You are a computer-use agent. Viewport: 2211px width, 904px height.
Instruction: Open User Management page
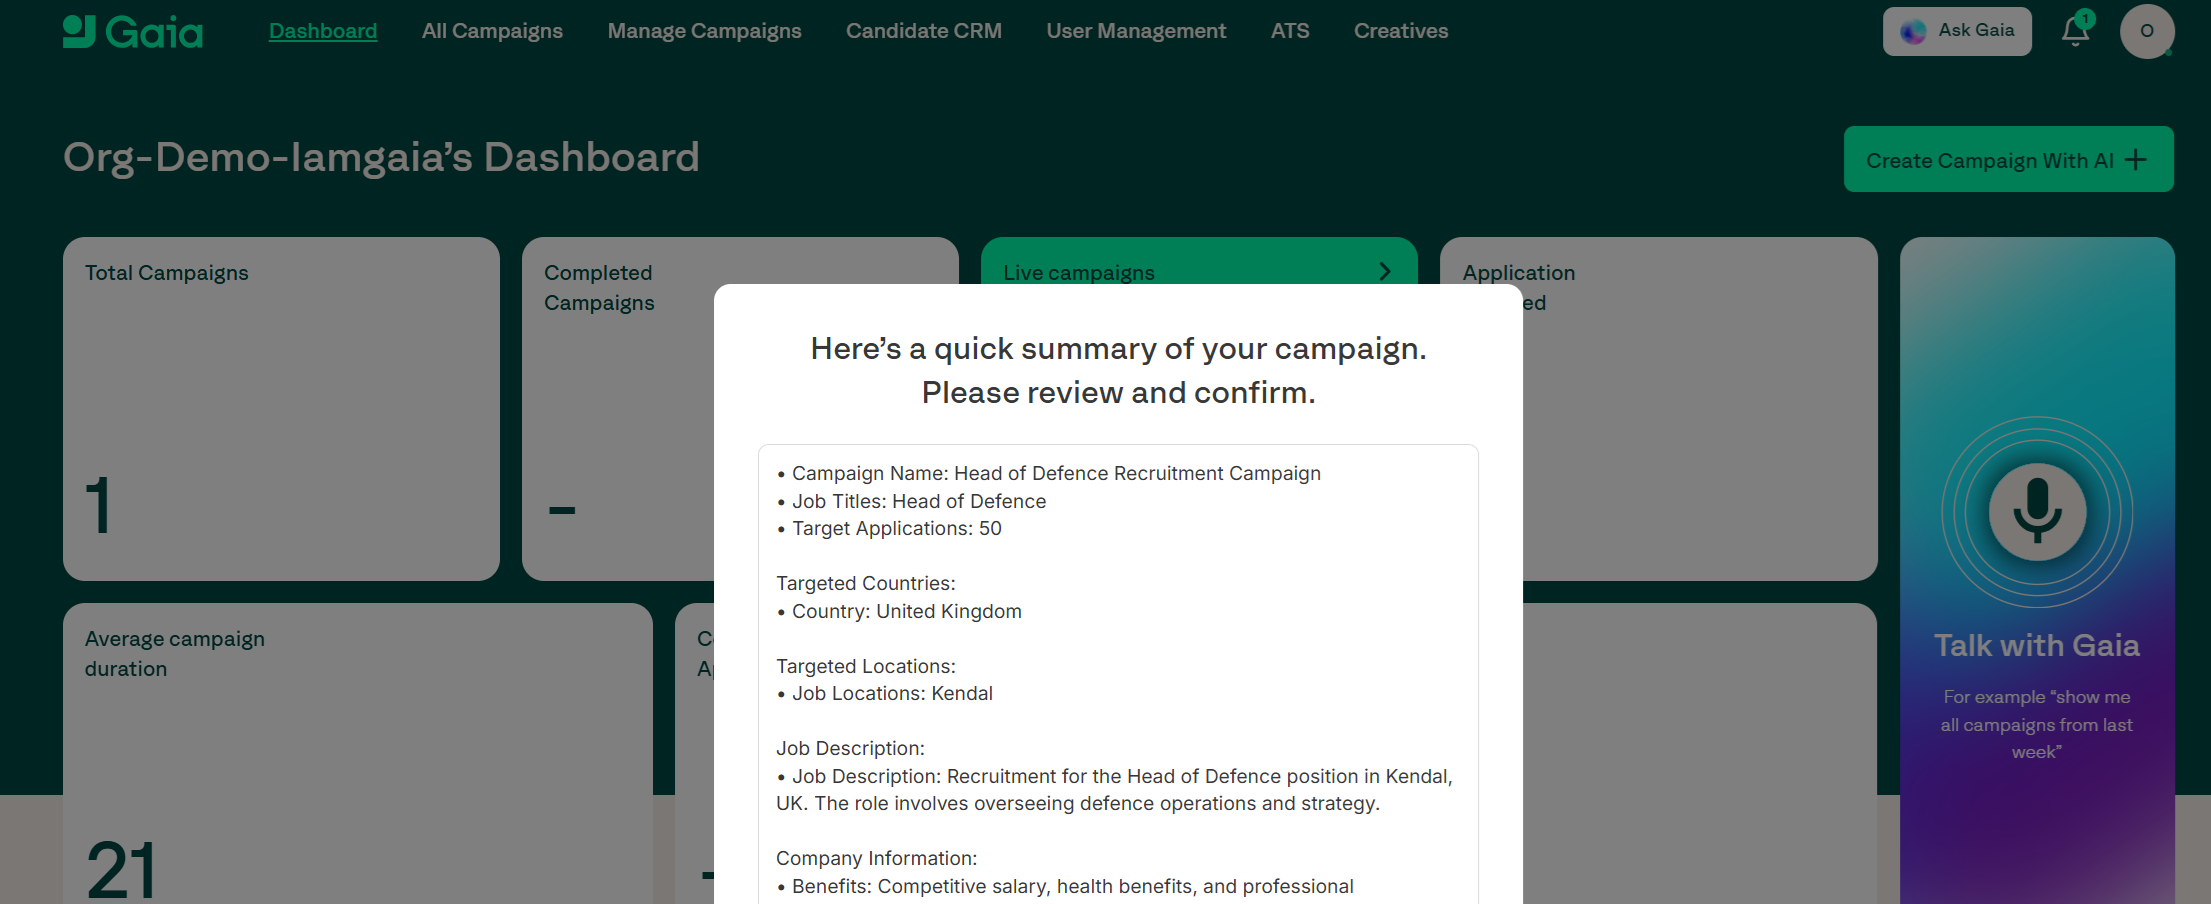[x=1136, y=31]
